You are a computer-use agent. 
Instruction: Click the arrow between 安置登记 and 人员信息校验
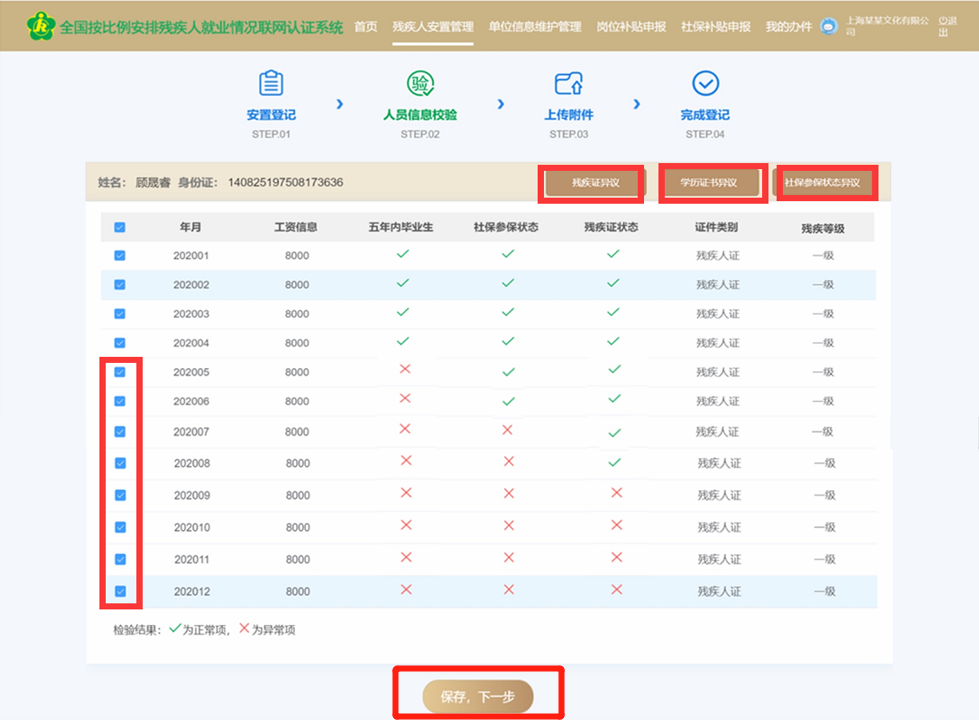click(340, 103)
